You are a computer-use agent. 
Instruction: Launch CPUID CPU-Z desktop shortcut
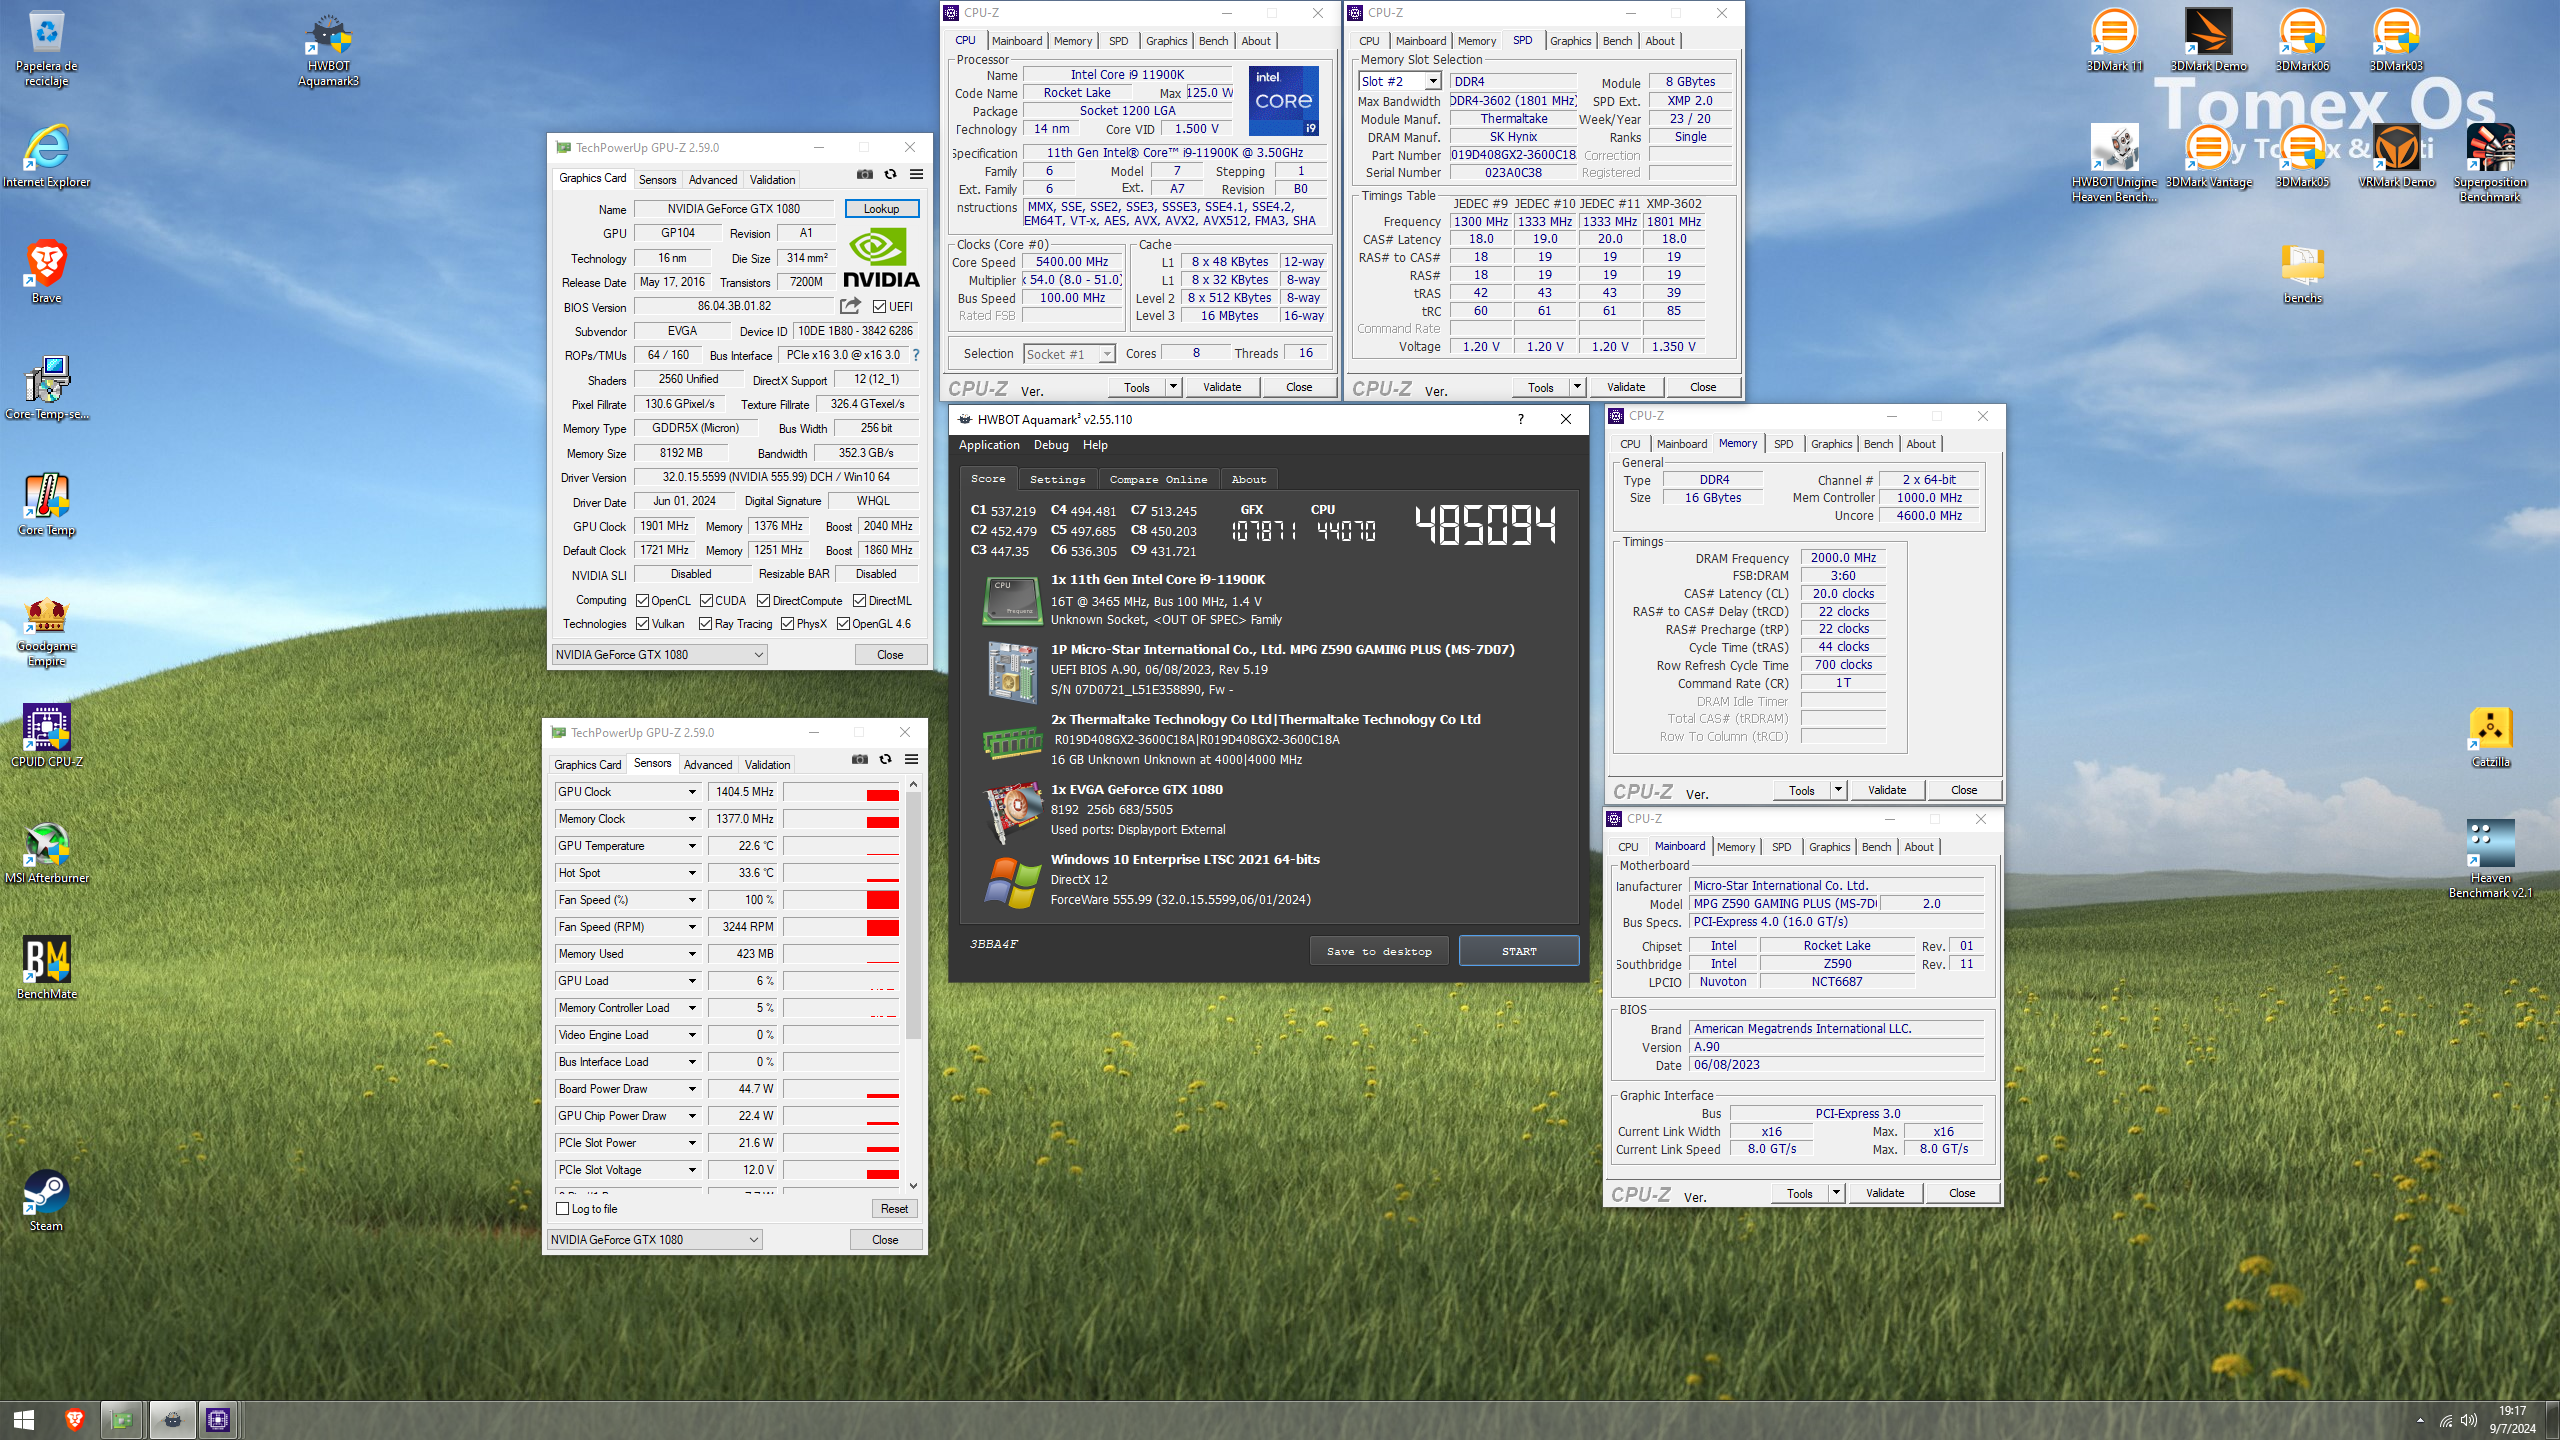(47, 736)
